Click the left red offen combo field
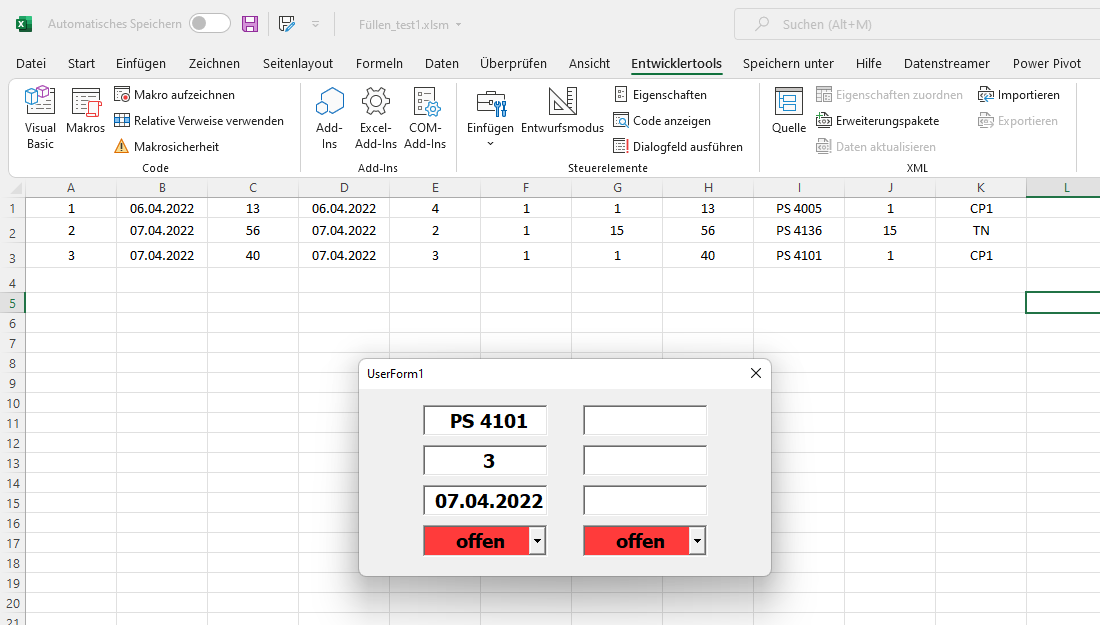Viewport: 1100px width, 625px height. click(x=477, y=541)
